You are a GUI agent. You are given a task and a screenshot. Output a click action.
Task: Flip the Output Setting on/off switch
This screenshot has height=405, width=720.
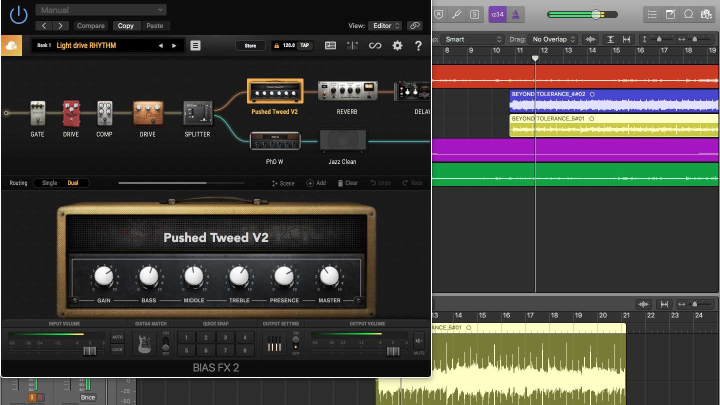pyautogui.click(x=296, y=343)
